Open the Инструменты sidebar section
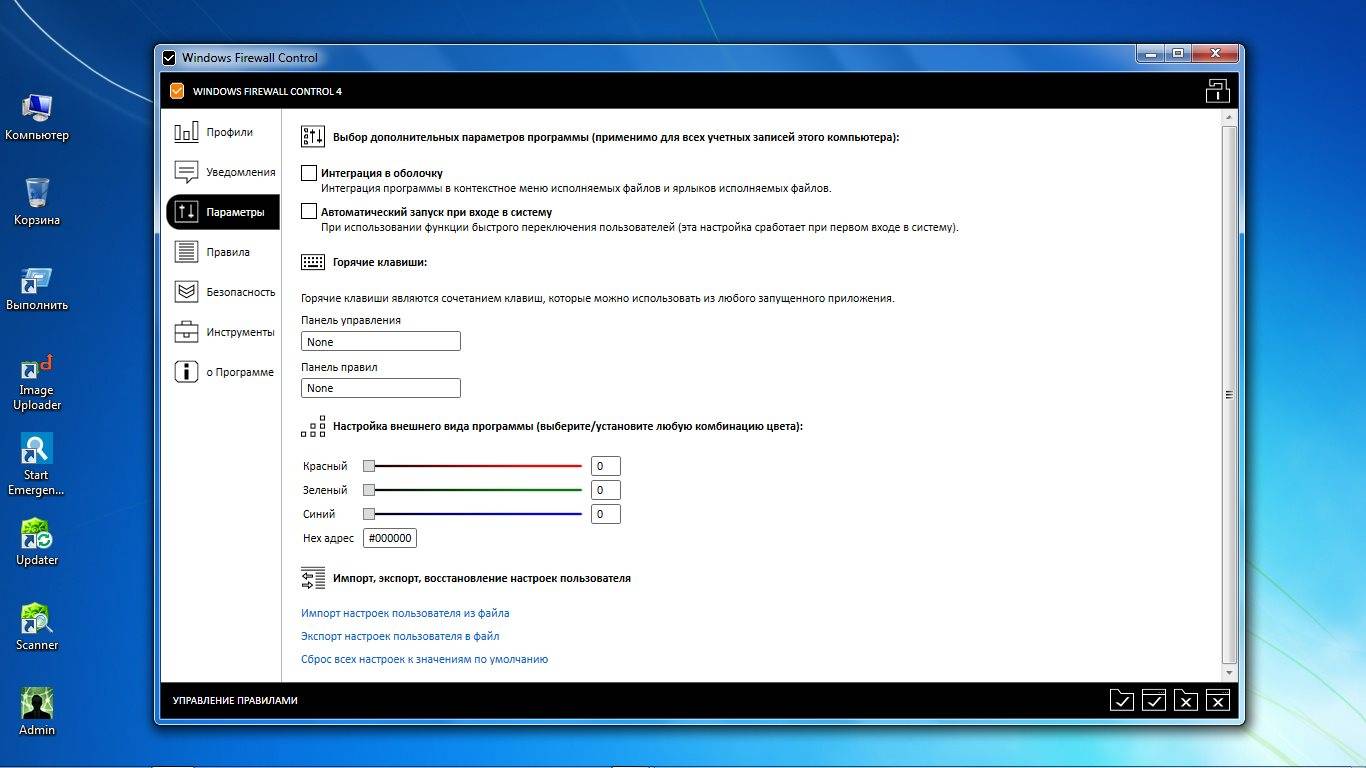Viewport: 1366px width, 768px height. (x=222, y=332)
